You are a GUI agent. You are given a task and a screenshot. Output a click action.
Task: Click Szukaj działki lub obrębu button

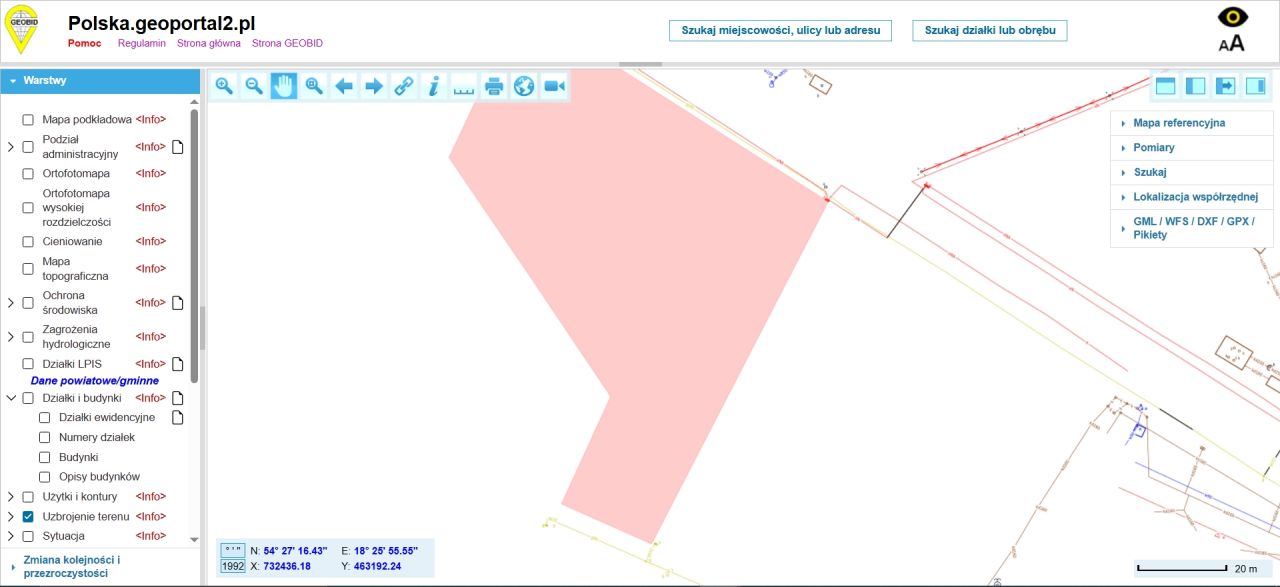pos(990,30)
